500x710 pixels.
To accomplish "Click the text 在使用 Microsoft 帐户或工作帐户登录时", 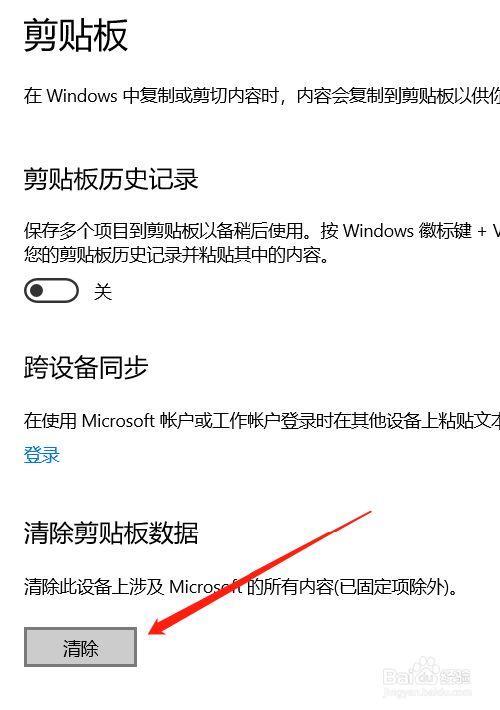I will 178,421.
